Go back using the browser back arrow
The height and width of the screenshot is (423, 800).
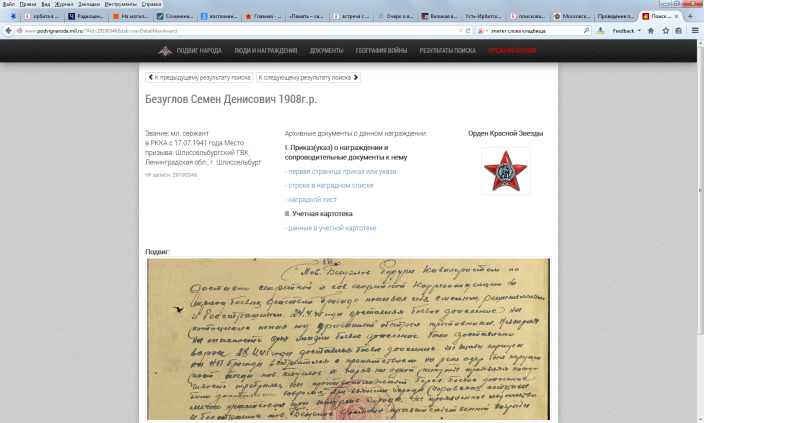click(x=8, y=31)
